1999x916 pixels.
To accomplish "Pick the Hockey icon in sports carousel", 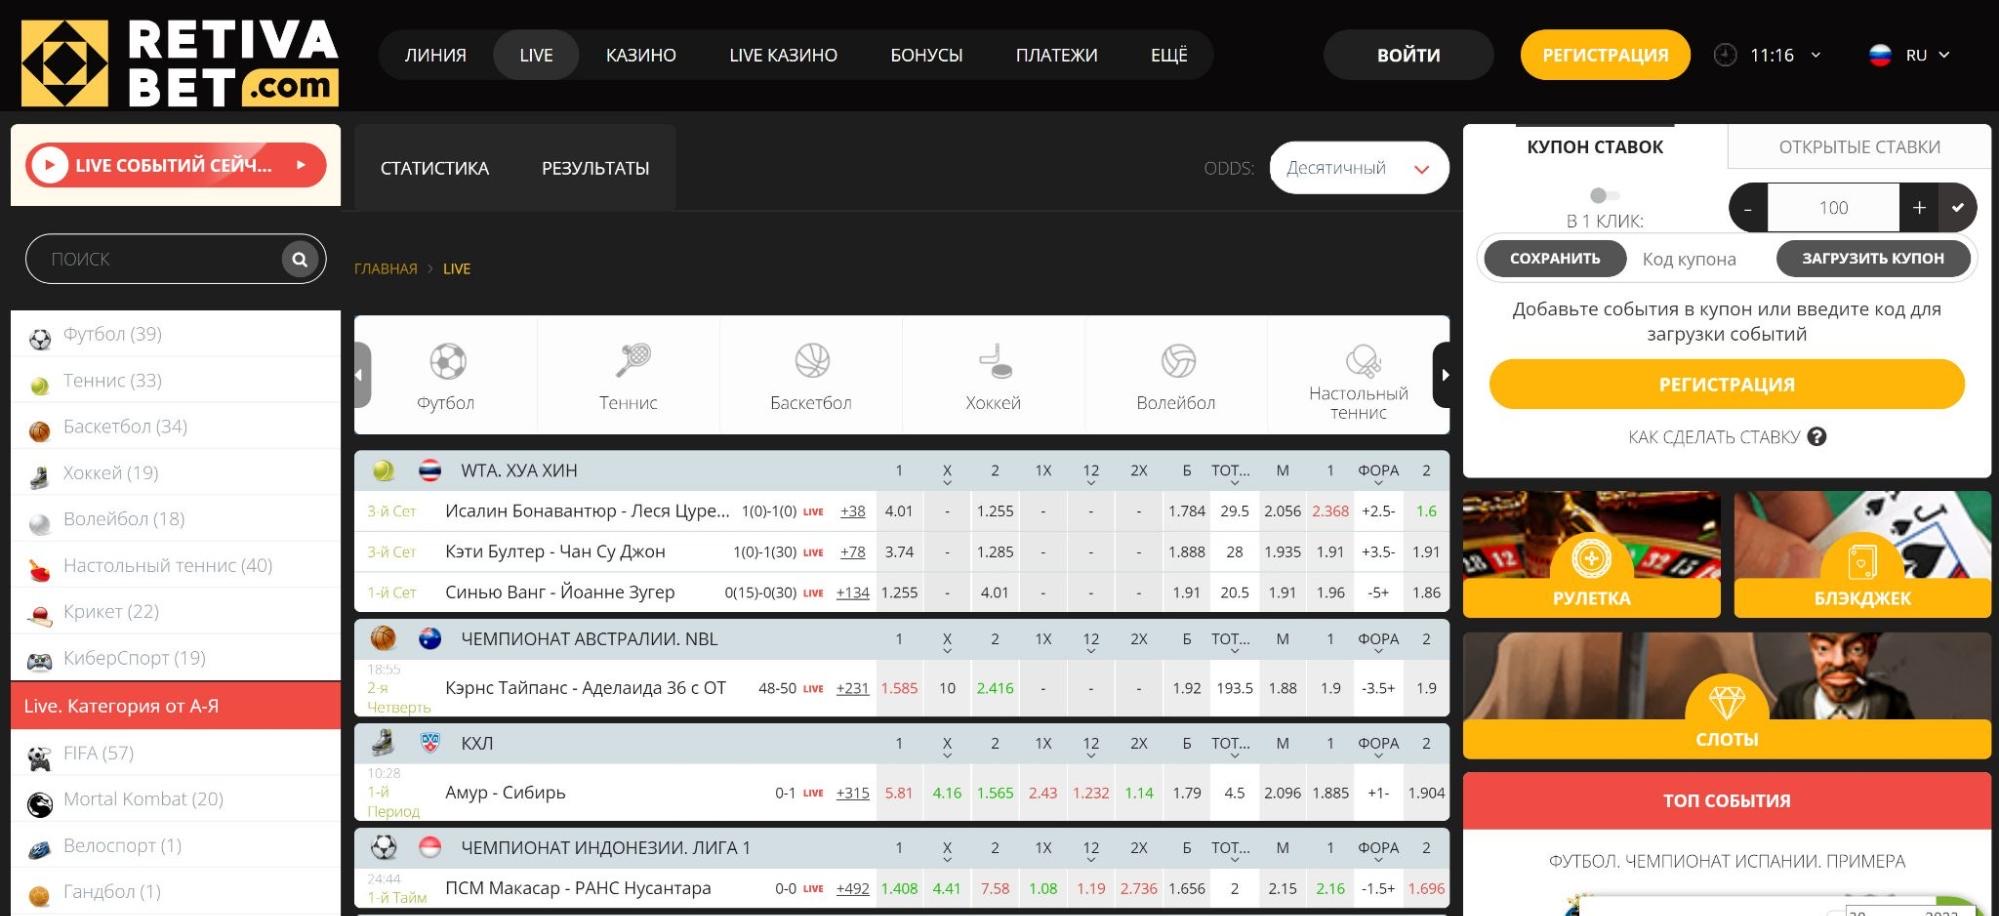I will click(x=995, y=361).
